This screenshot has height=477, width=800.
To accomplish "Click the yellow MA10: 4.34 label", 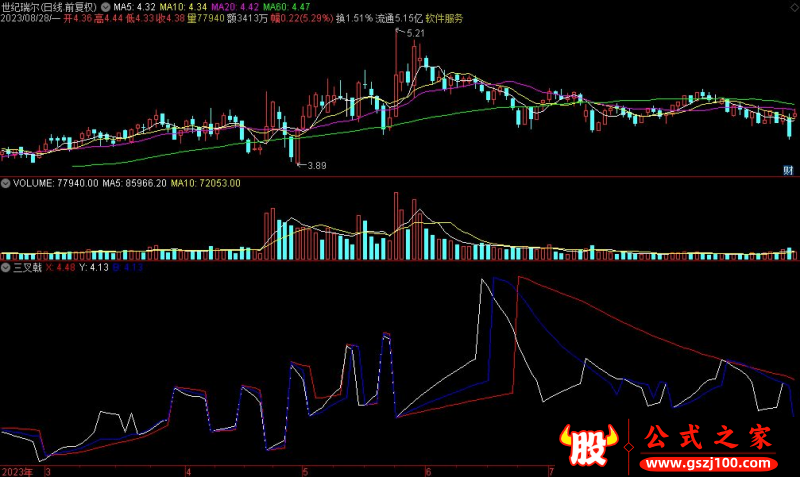I will 183,7.
